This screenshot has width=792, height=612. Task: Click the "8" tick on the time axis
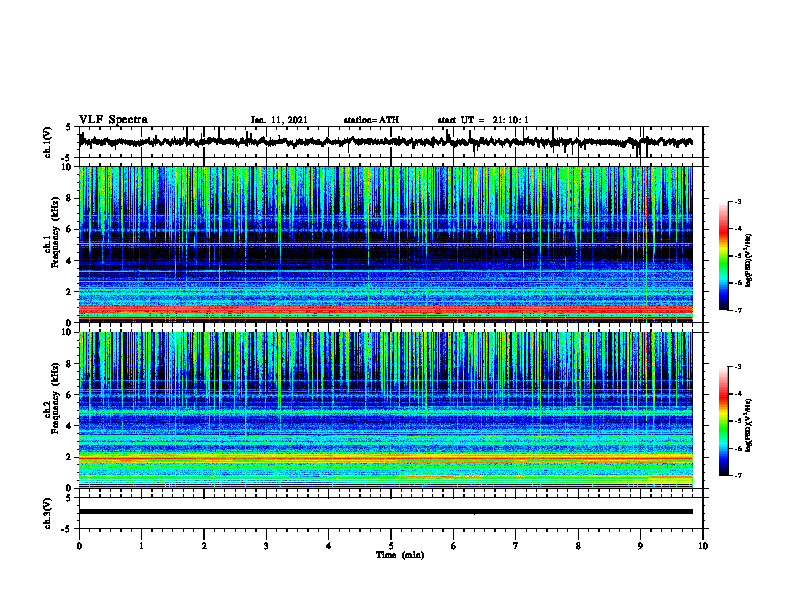pyautogui.click(x=578, y=546)
